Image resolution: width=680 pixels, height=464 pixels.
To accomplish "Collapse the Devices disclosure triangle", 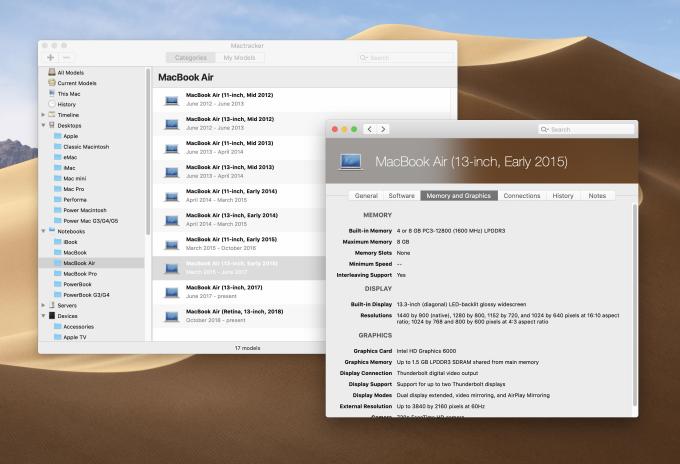I will (x=43, y=316).
